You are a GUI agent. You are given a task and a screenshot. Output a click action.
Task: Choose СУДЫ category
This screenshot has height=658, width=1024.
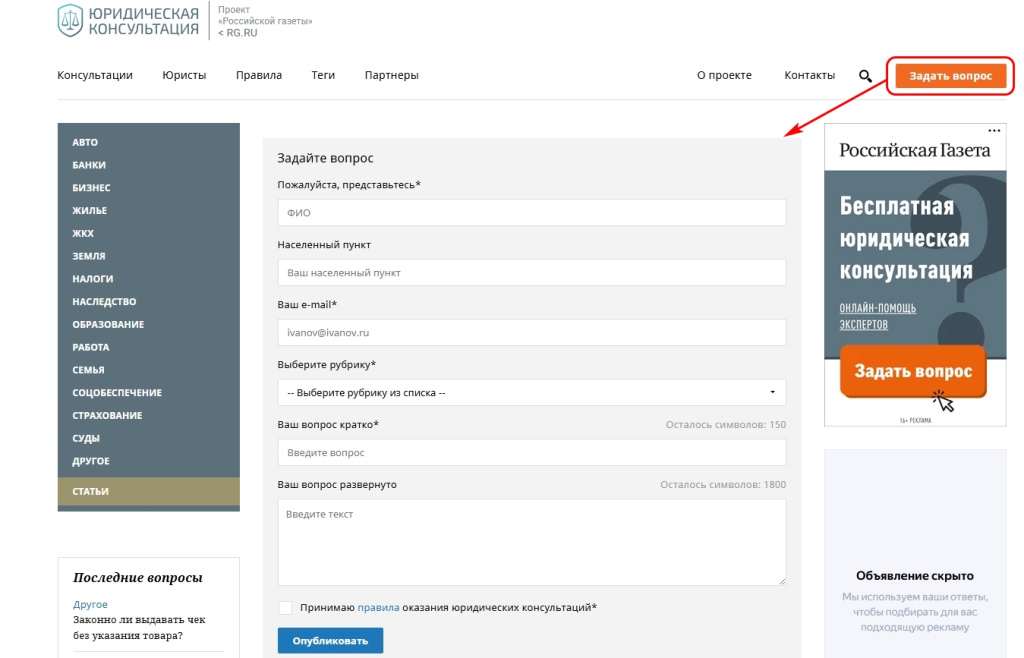coord(86,438)
